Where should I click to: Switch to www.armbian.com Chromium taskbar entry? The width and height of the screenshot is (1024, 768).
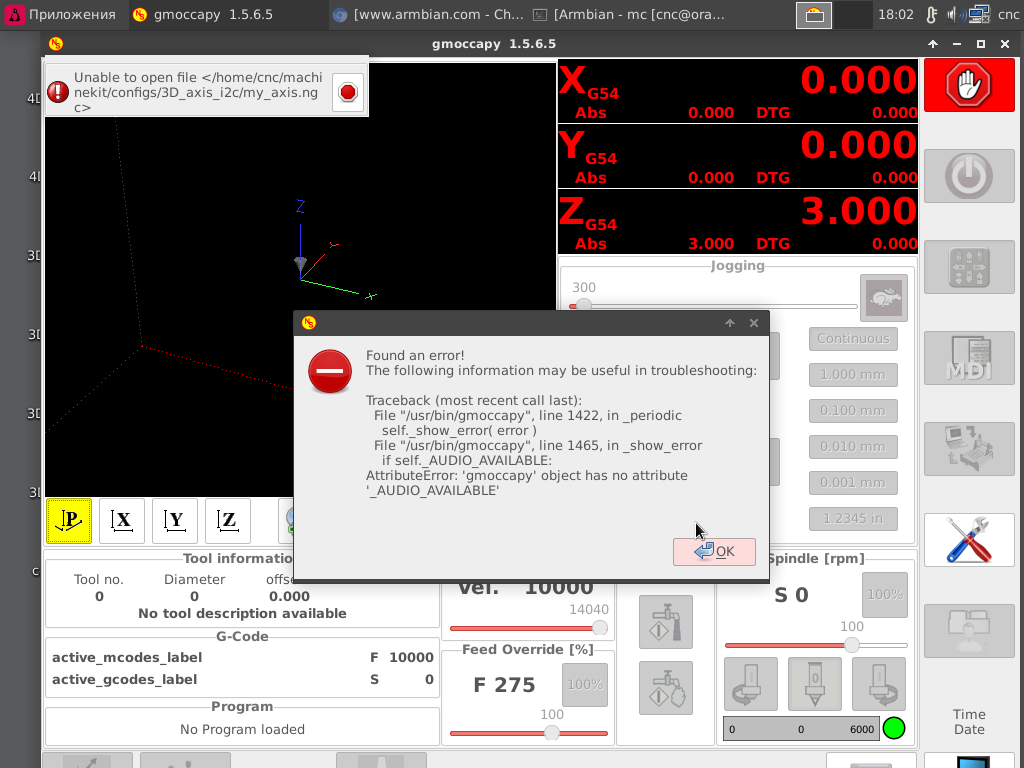428,14
